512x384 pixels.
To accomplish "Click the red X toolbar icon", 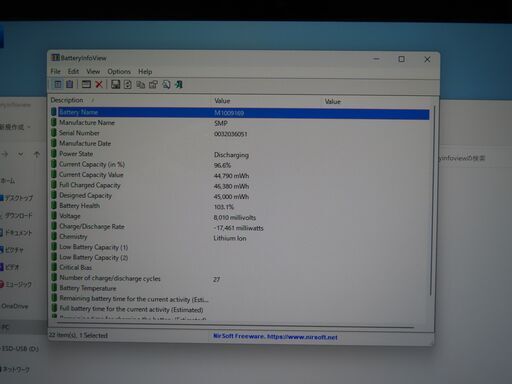I will (99, 84).
